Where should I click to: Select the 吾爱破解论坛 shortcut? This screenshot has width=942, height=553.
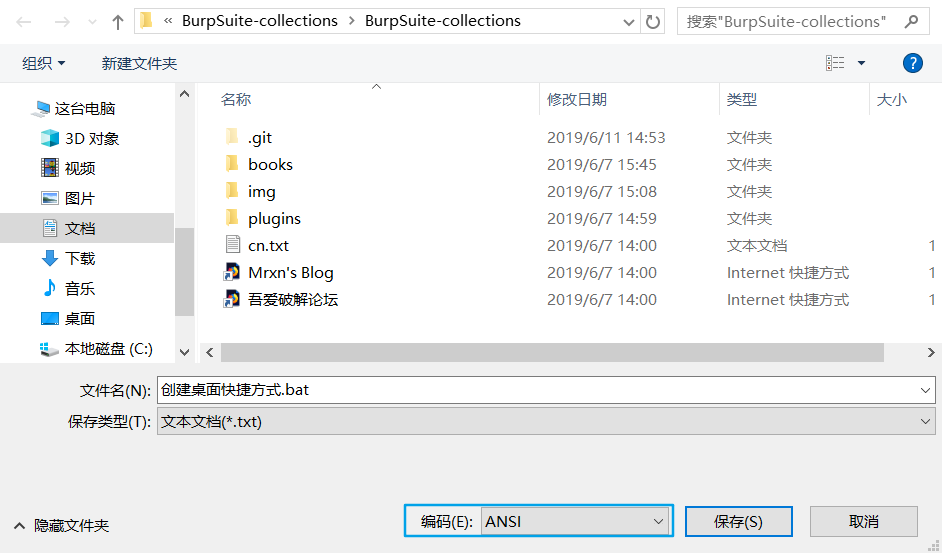tap(292, 299)
